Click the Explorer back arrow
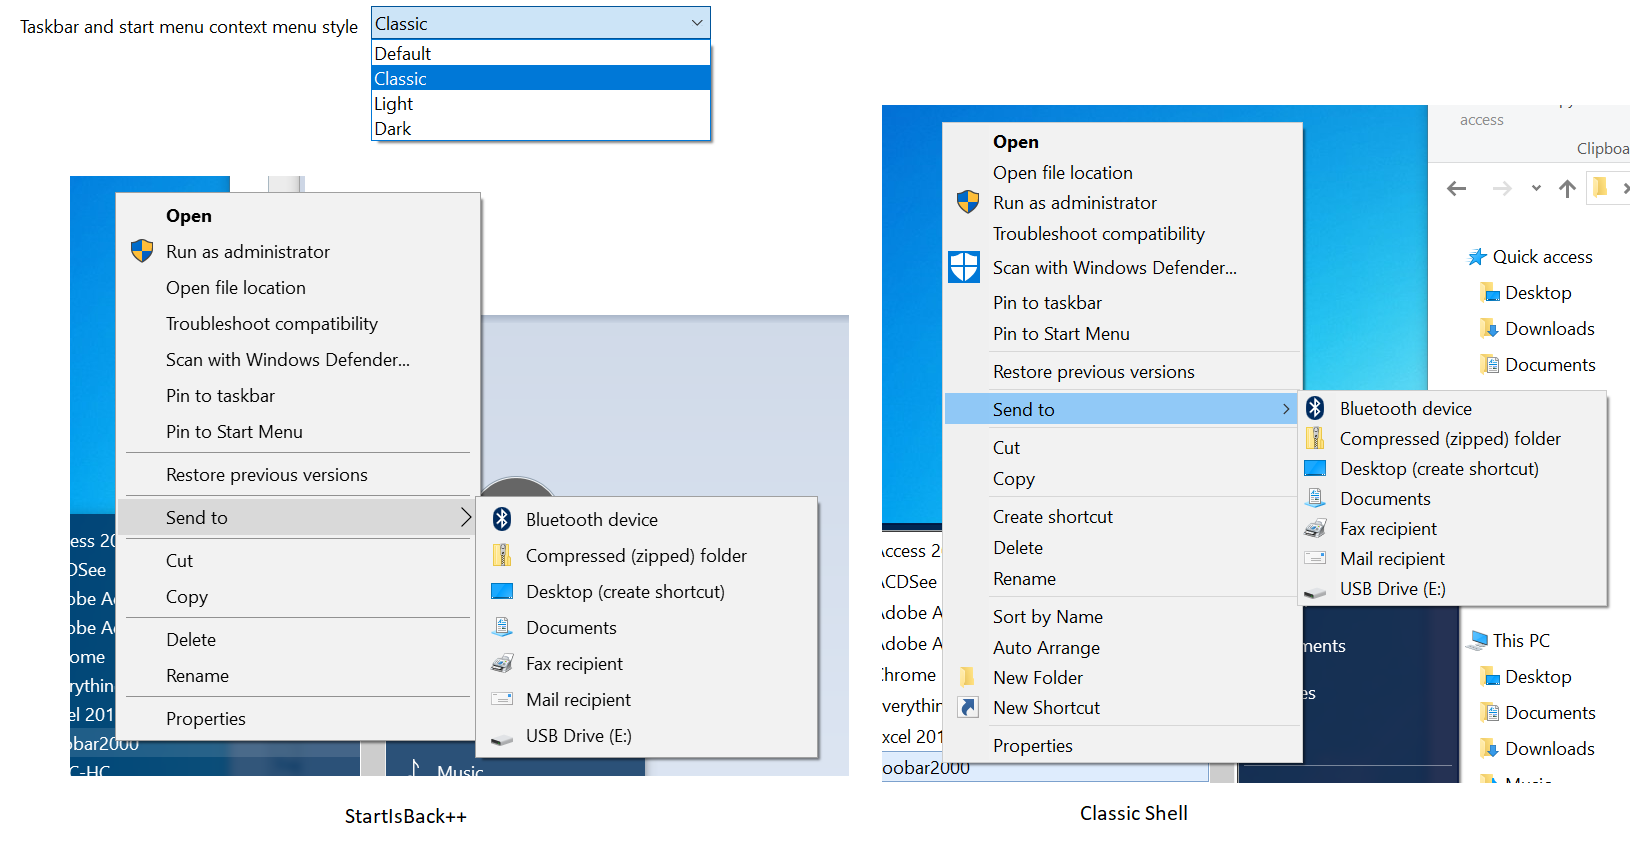 pyautogui.click(x=1456, y=188)
